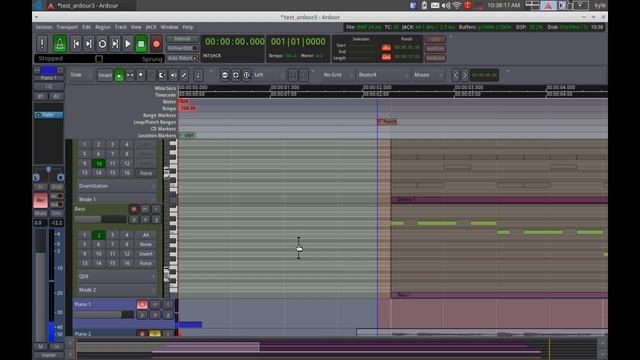Nudge forward with the right arrow

click(464, 75)
